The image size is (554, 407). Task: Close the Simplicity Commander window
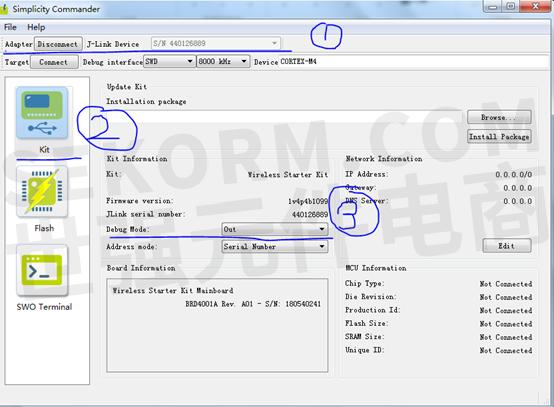tap(536, 6)
